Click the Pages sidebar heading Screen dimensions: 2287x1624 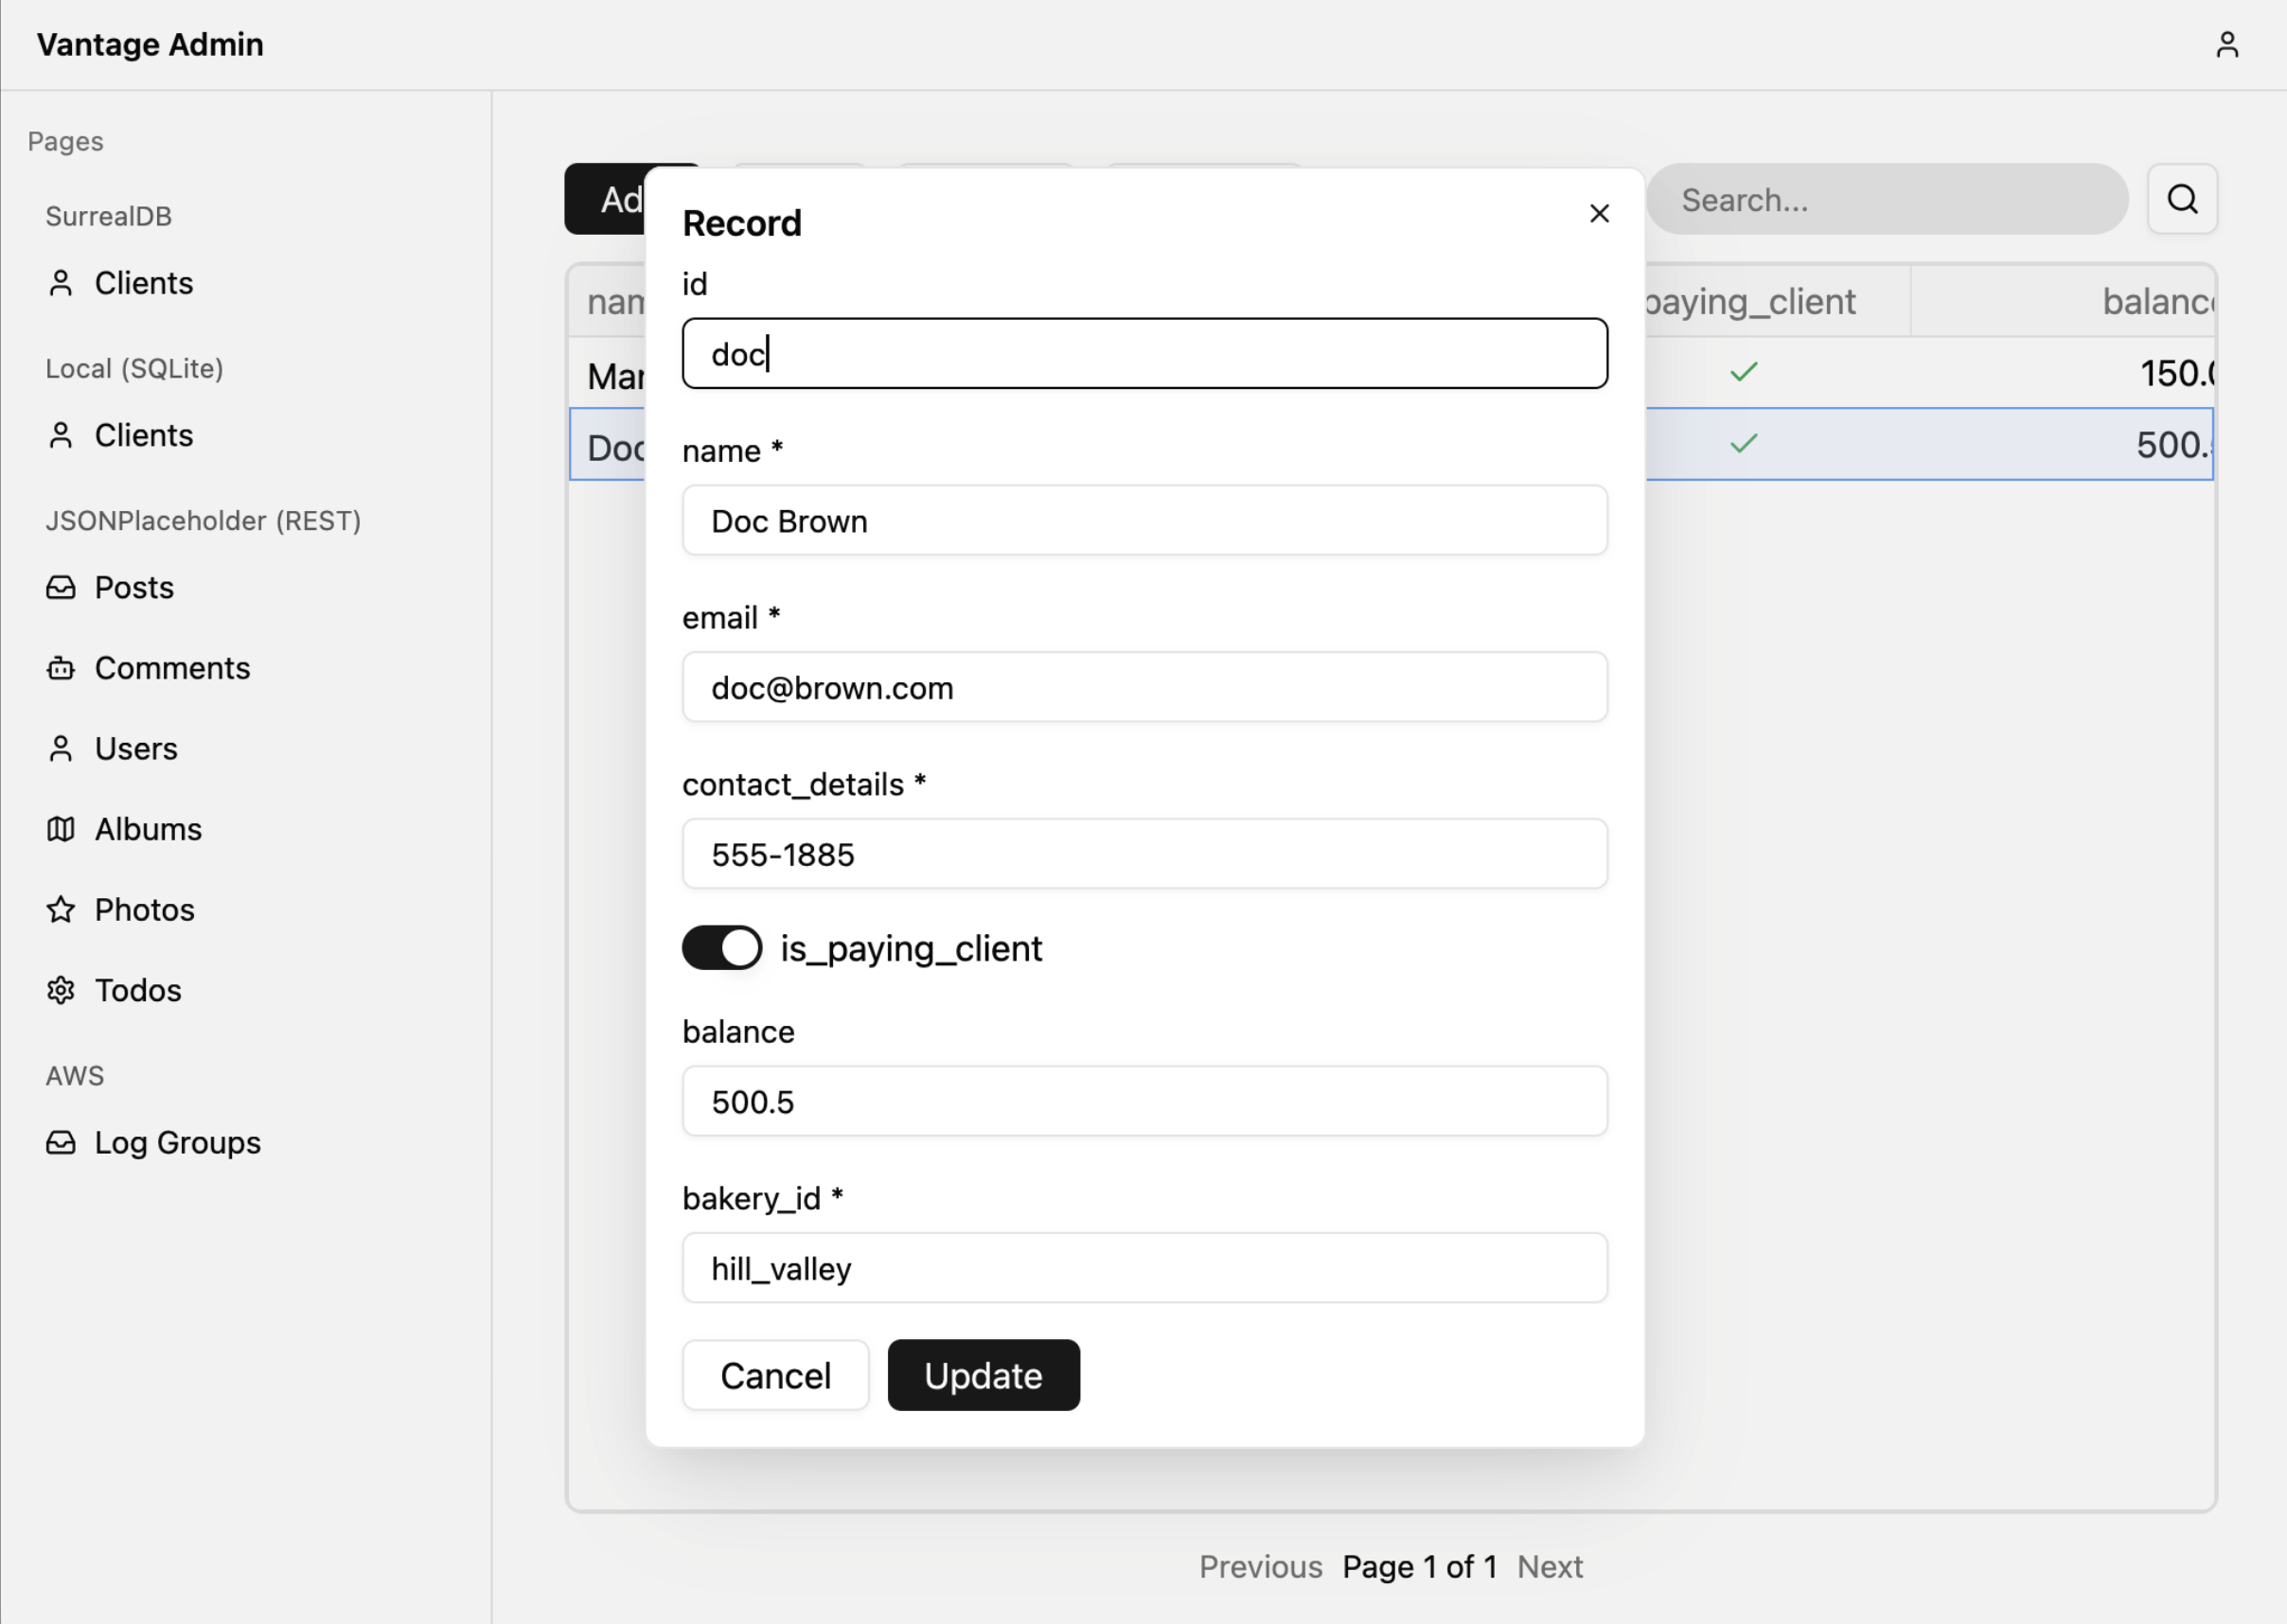pos(66,142)
